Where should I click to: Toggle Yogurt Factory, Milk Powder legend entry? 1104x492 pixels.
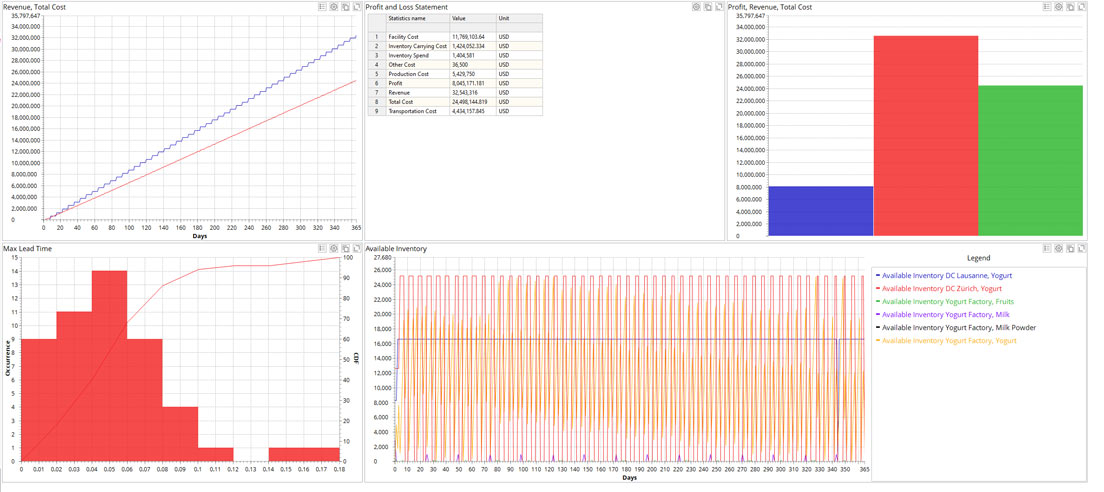[x=958, y=327]
